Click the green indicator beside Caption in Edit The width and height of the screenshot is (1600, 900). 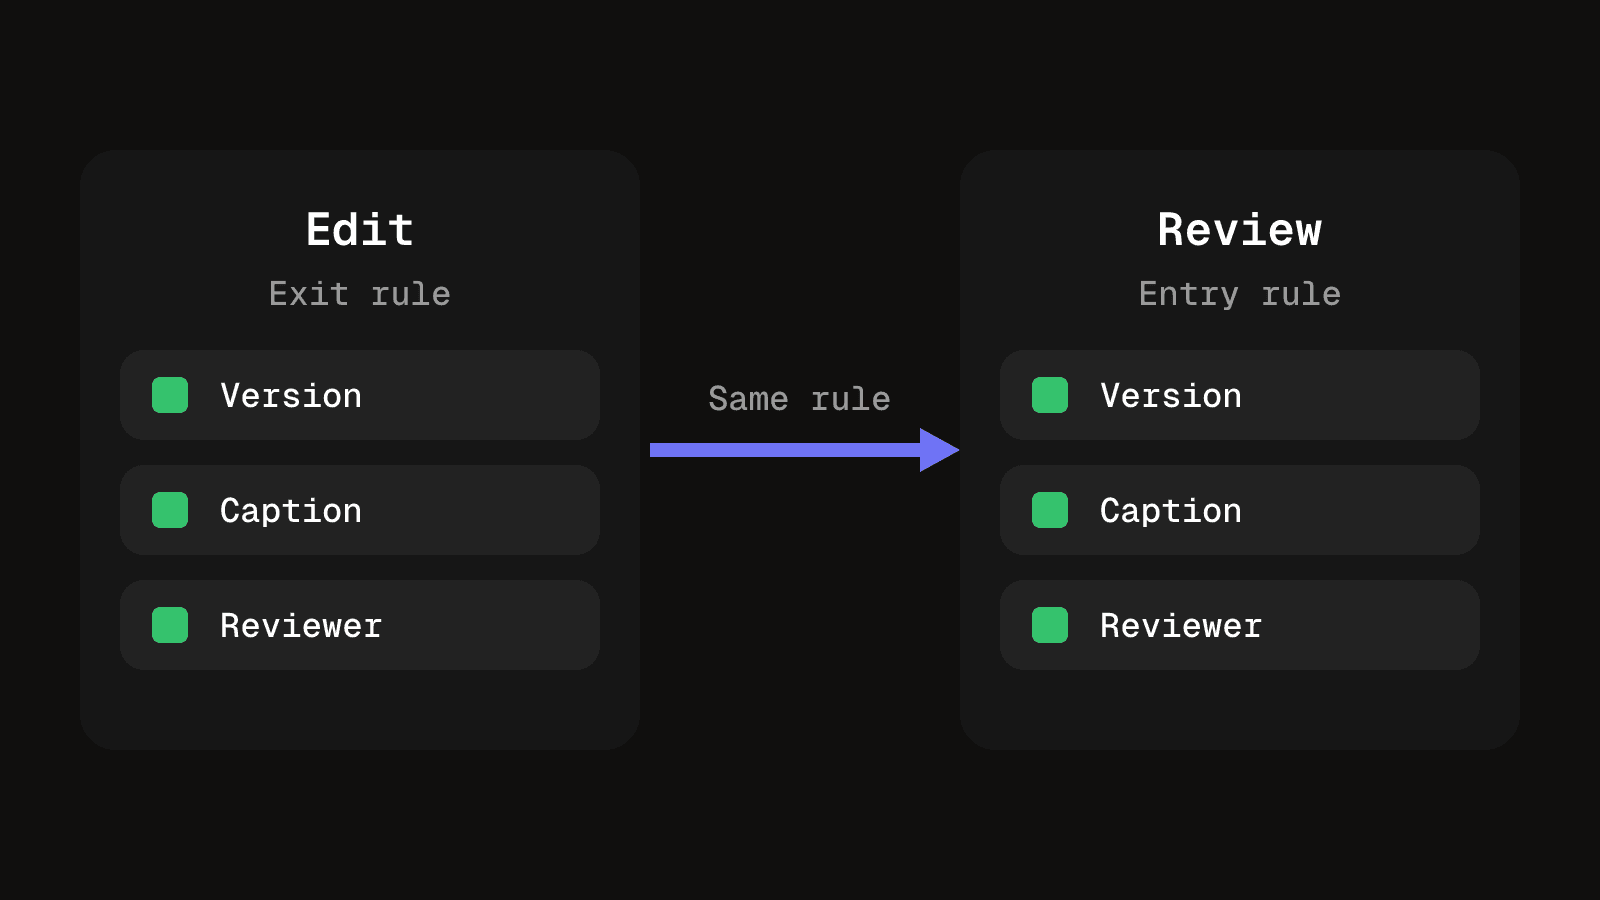click(170, 510)
